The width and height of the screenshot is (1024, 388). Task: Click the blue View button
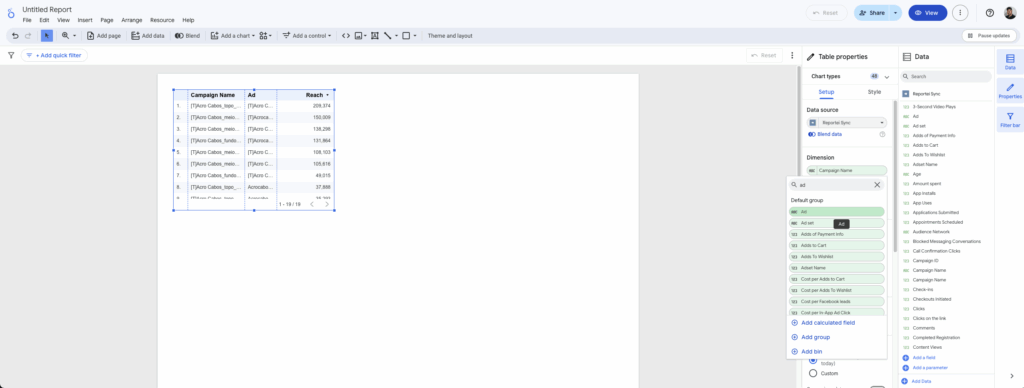click(x=927, y=13)
